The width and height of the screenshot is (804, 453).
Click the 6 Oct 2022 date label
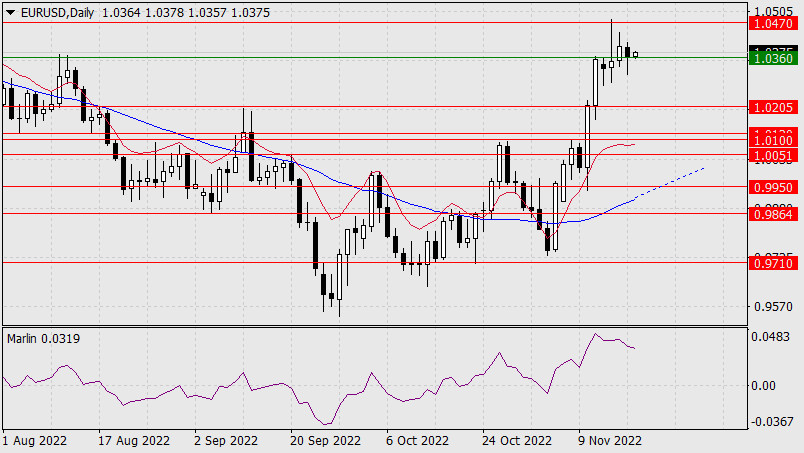click(417, 441)
